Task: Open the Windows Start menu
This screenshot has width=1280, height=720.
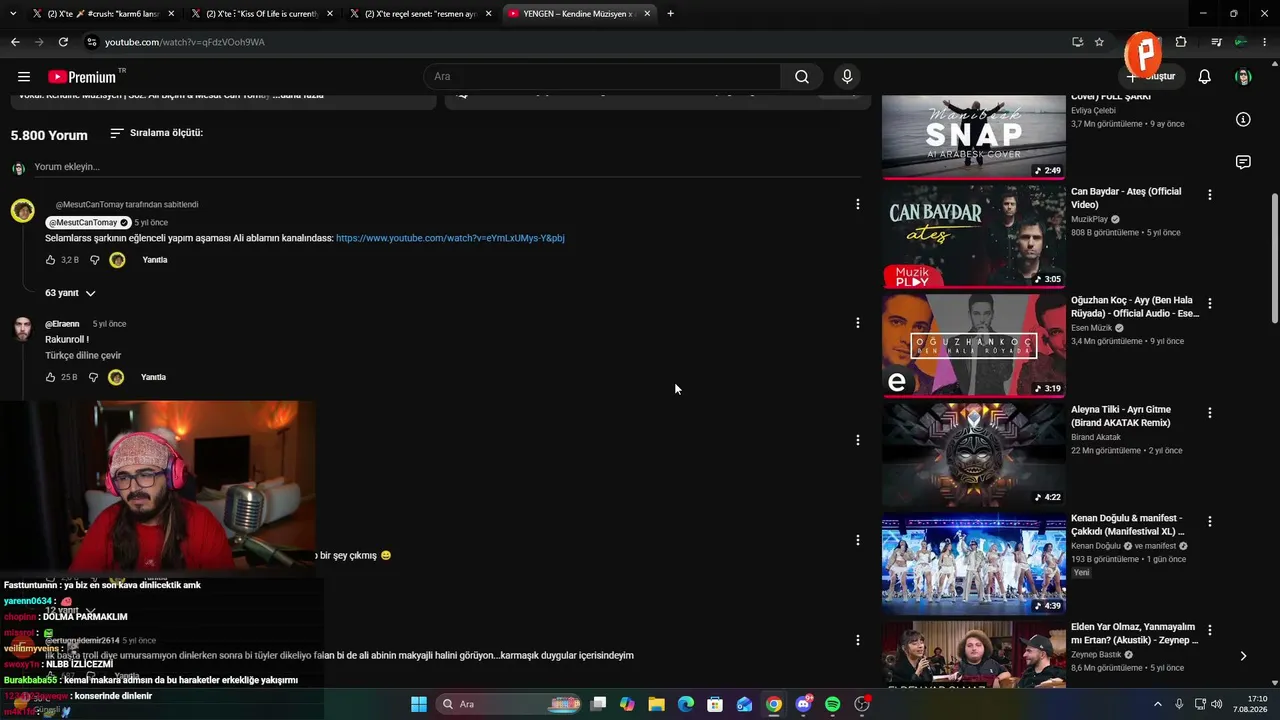Action: pos(419,704)
